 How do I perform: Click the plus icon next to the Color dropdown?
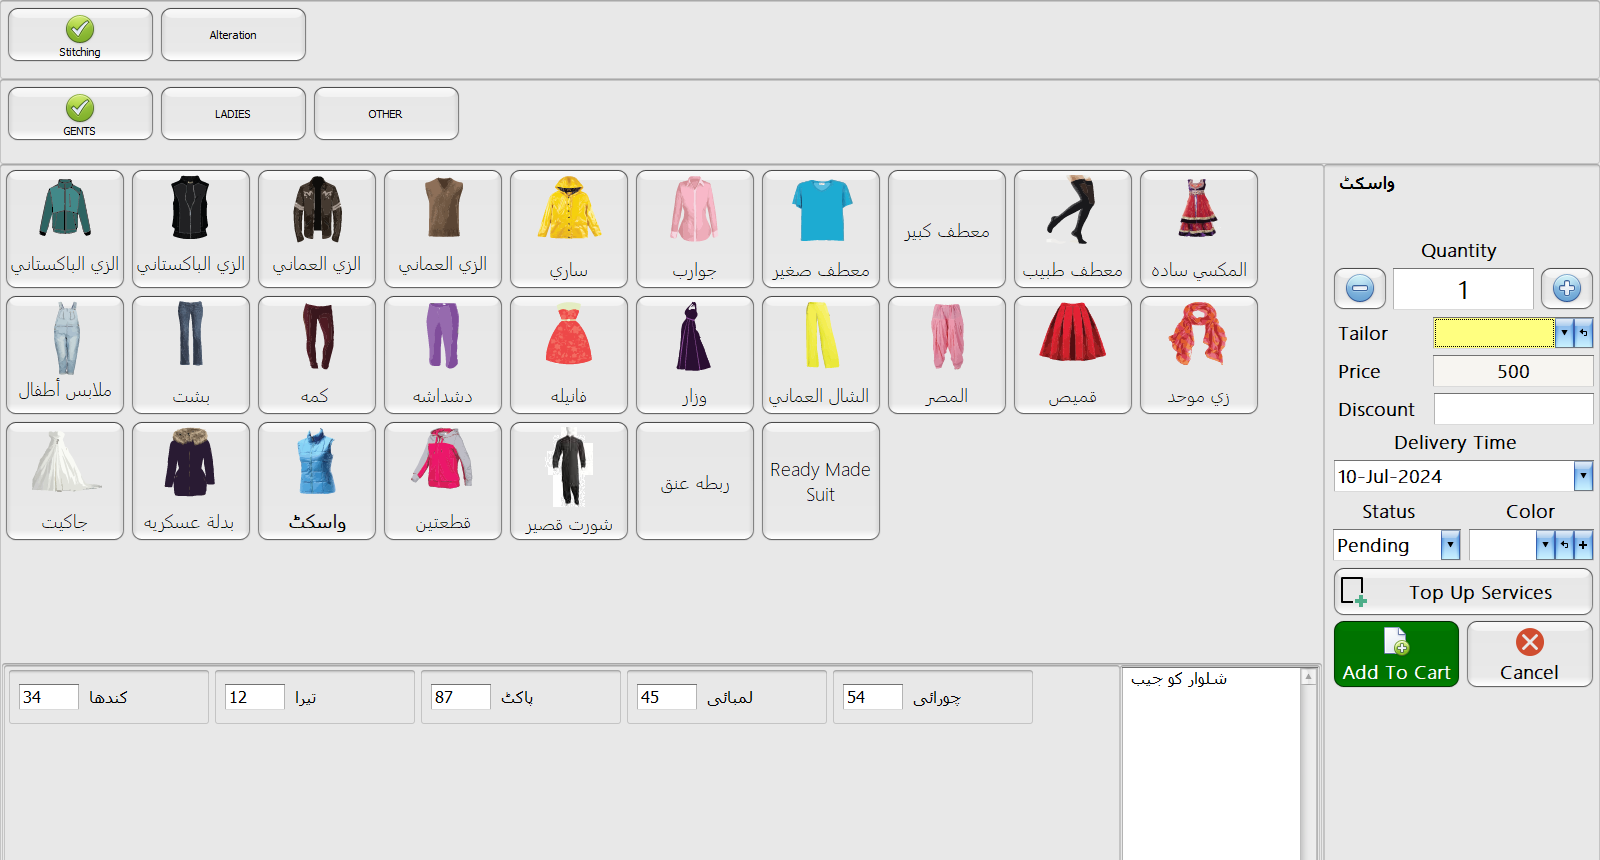(1583, 545)
